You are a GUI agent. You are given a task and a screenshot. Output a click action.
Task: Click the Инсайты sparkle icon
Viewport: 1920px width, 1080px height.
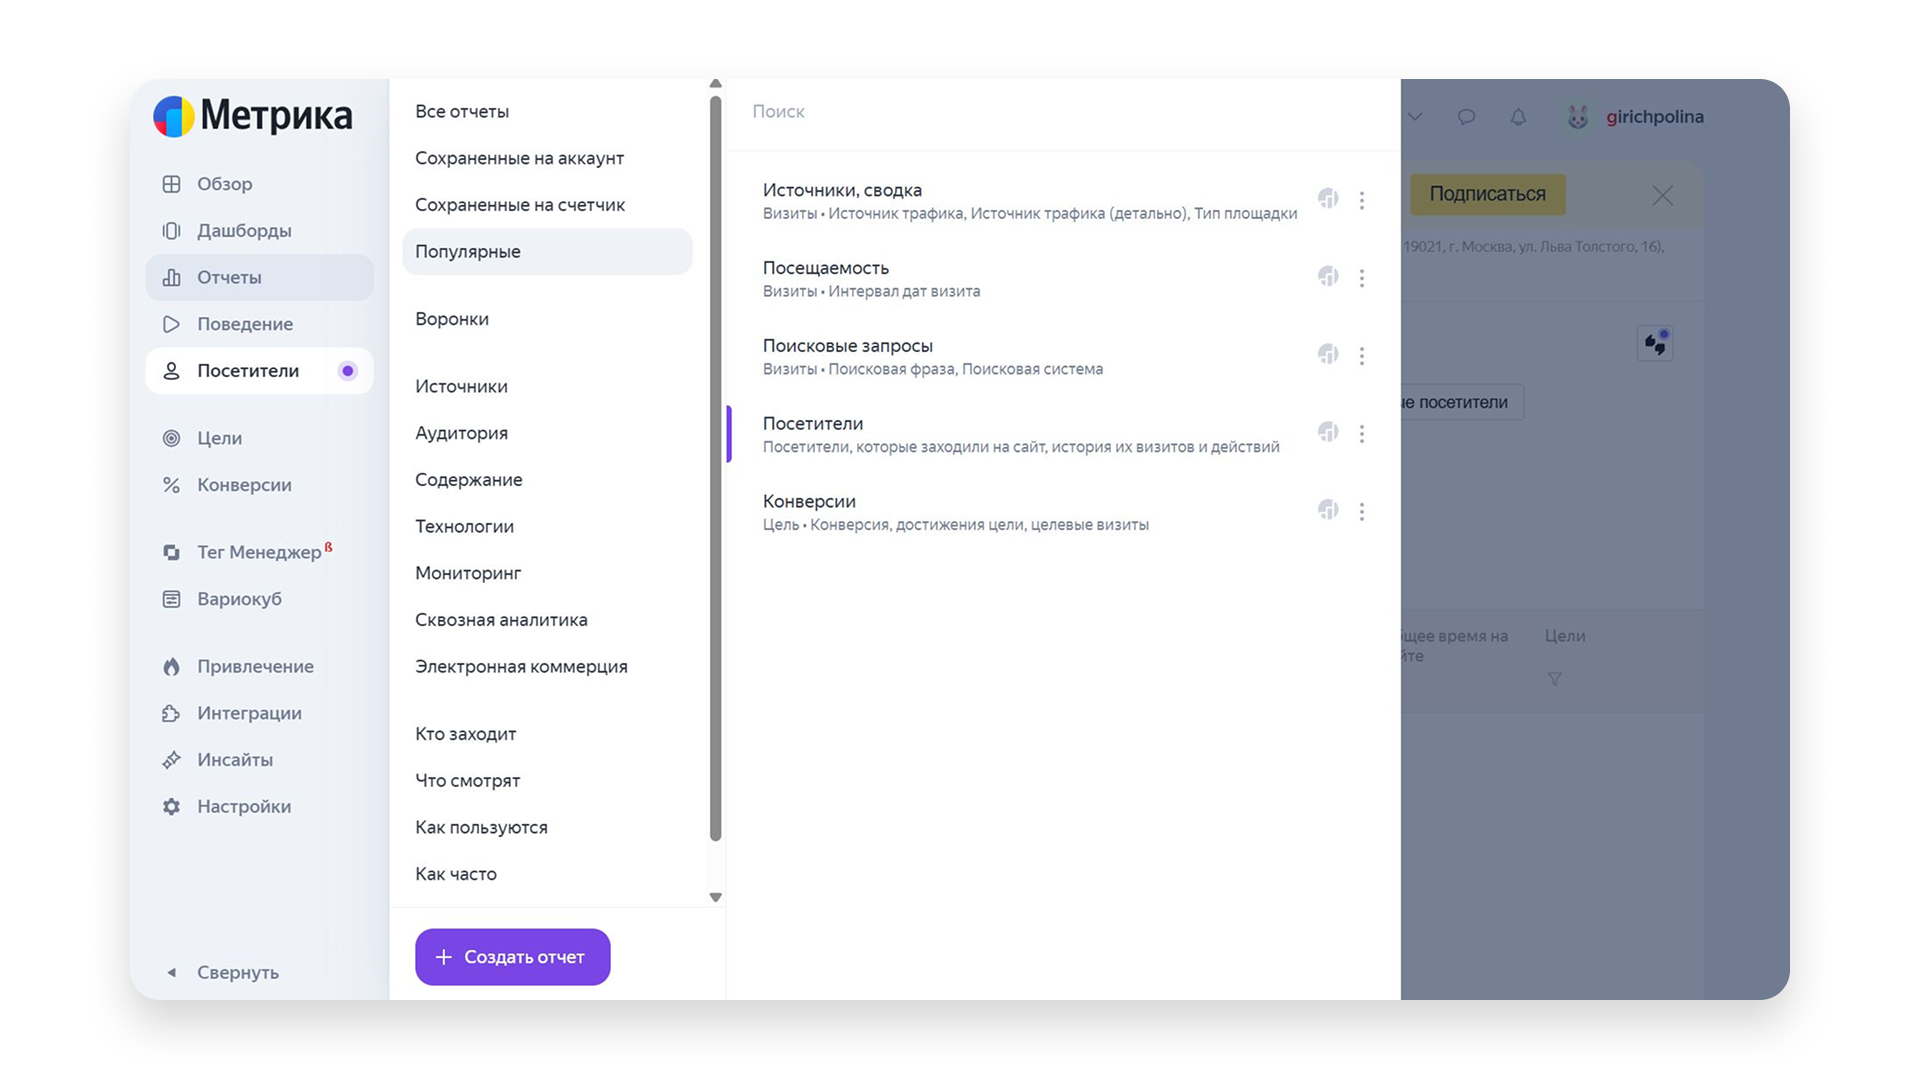click(172, 760)
